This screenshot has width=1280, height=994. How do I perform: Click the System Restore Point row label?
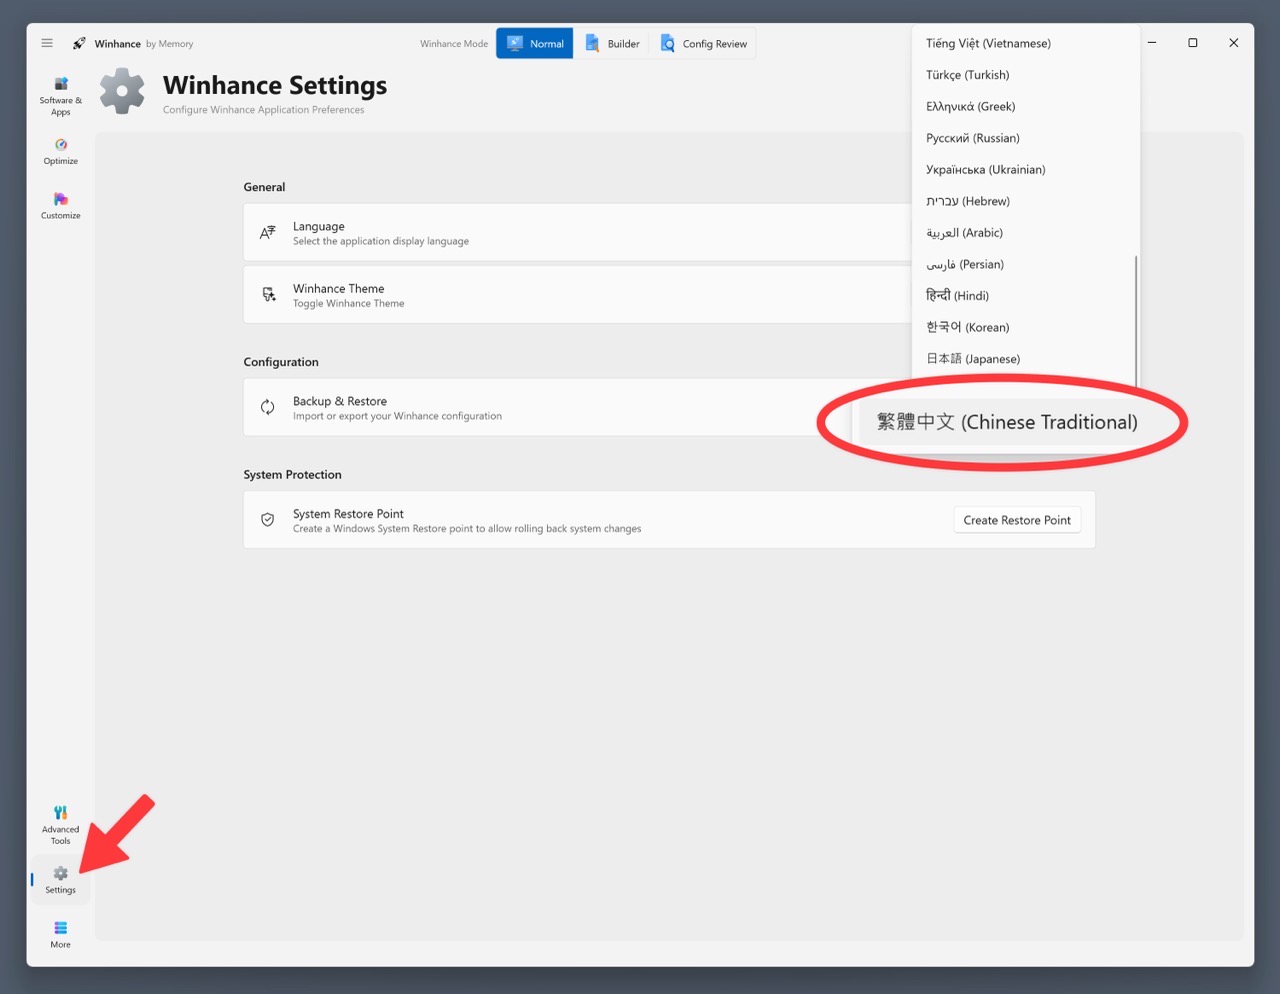tap(348, 514)
